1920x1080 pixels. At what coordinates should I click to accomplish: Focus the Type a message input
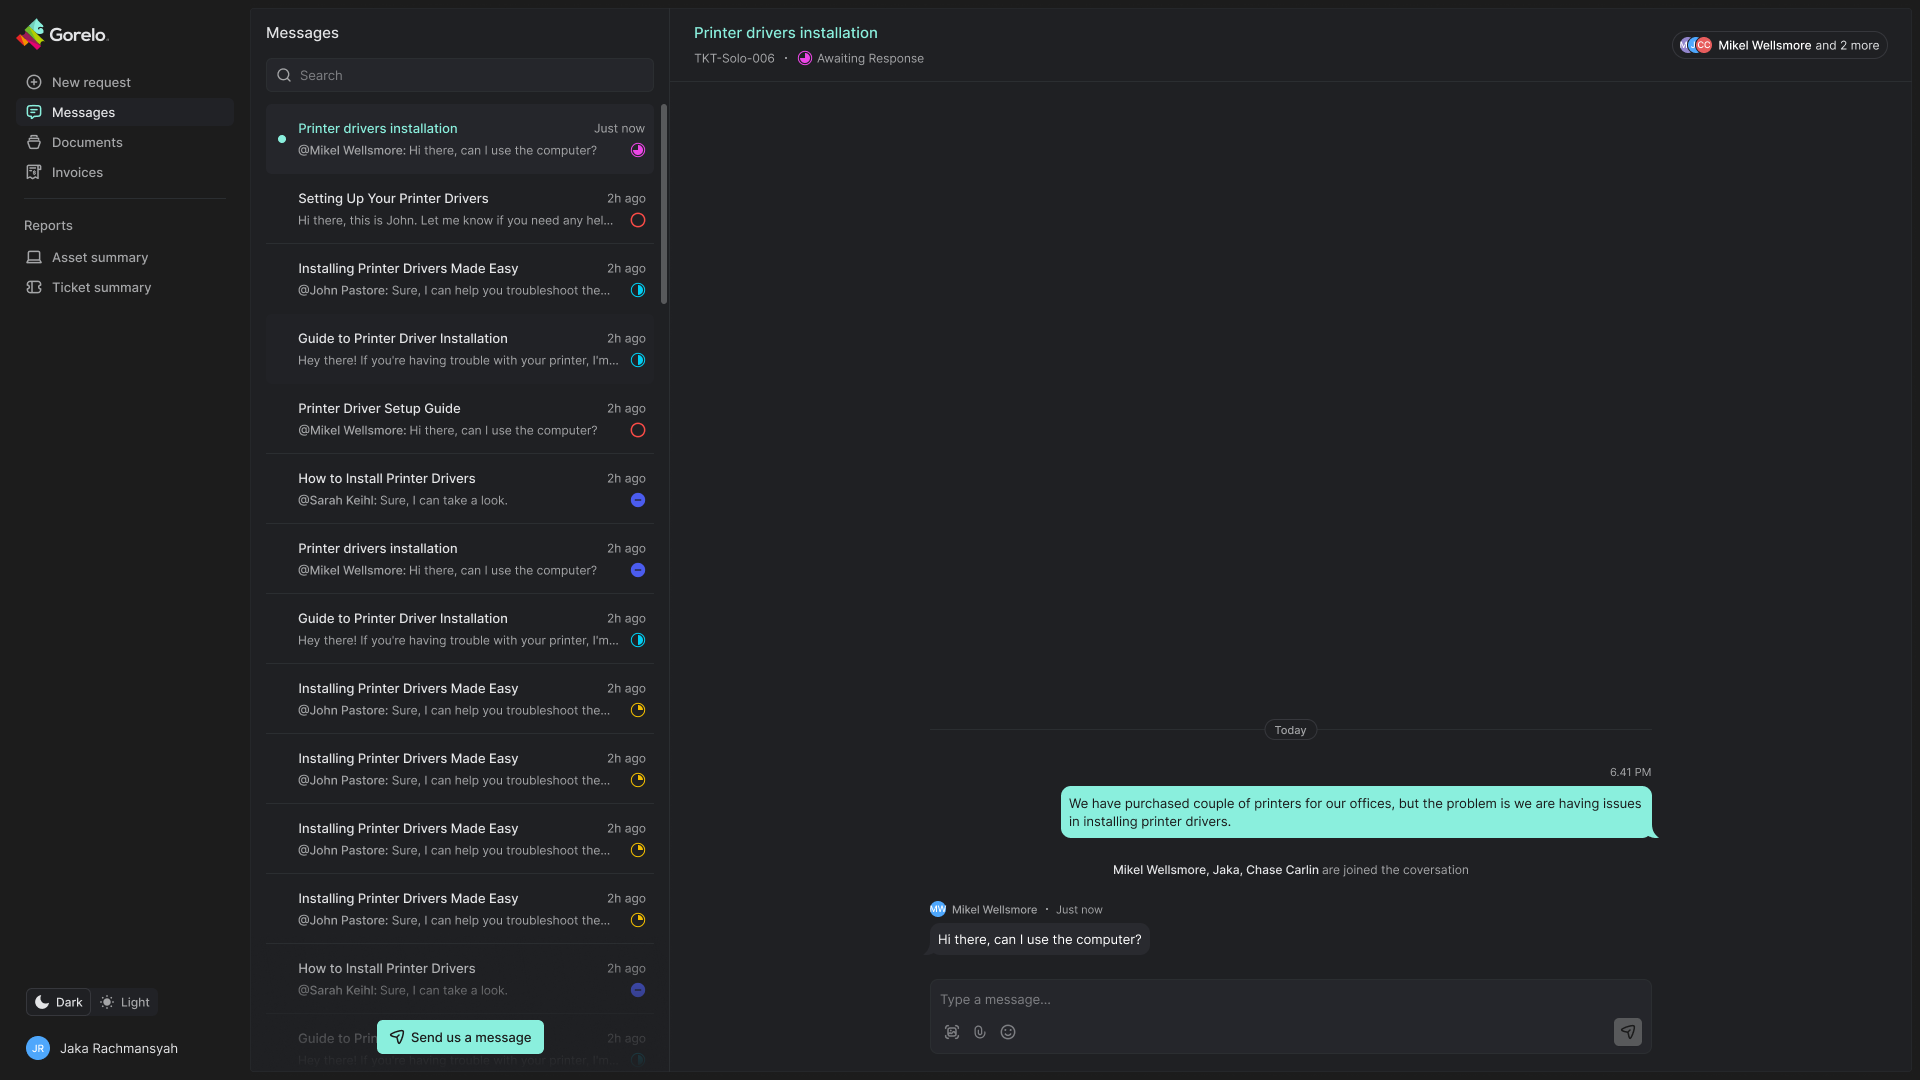(1290, 1000)
